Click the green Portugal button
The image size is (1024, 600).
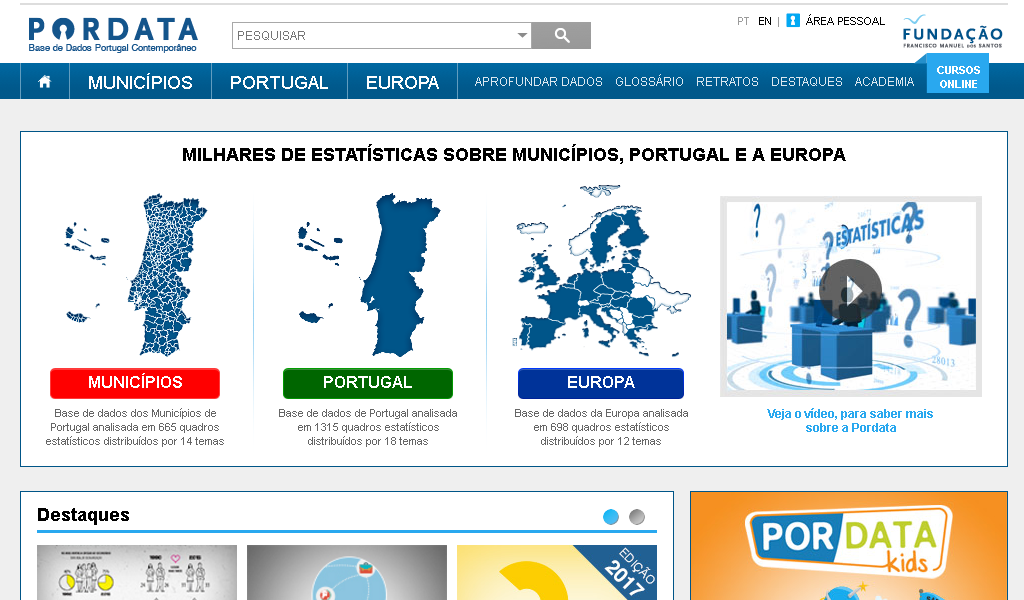pos(367,383)
